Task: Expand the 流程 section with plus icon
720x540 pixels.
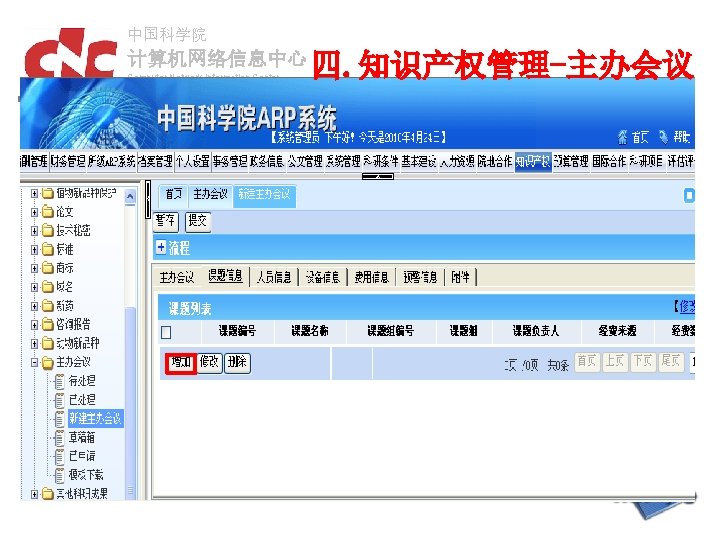Action: (161, 248)
